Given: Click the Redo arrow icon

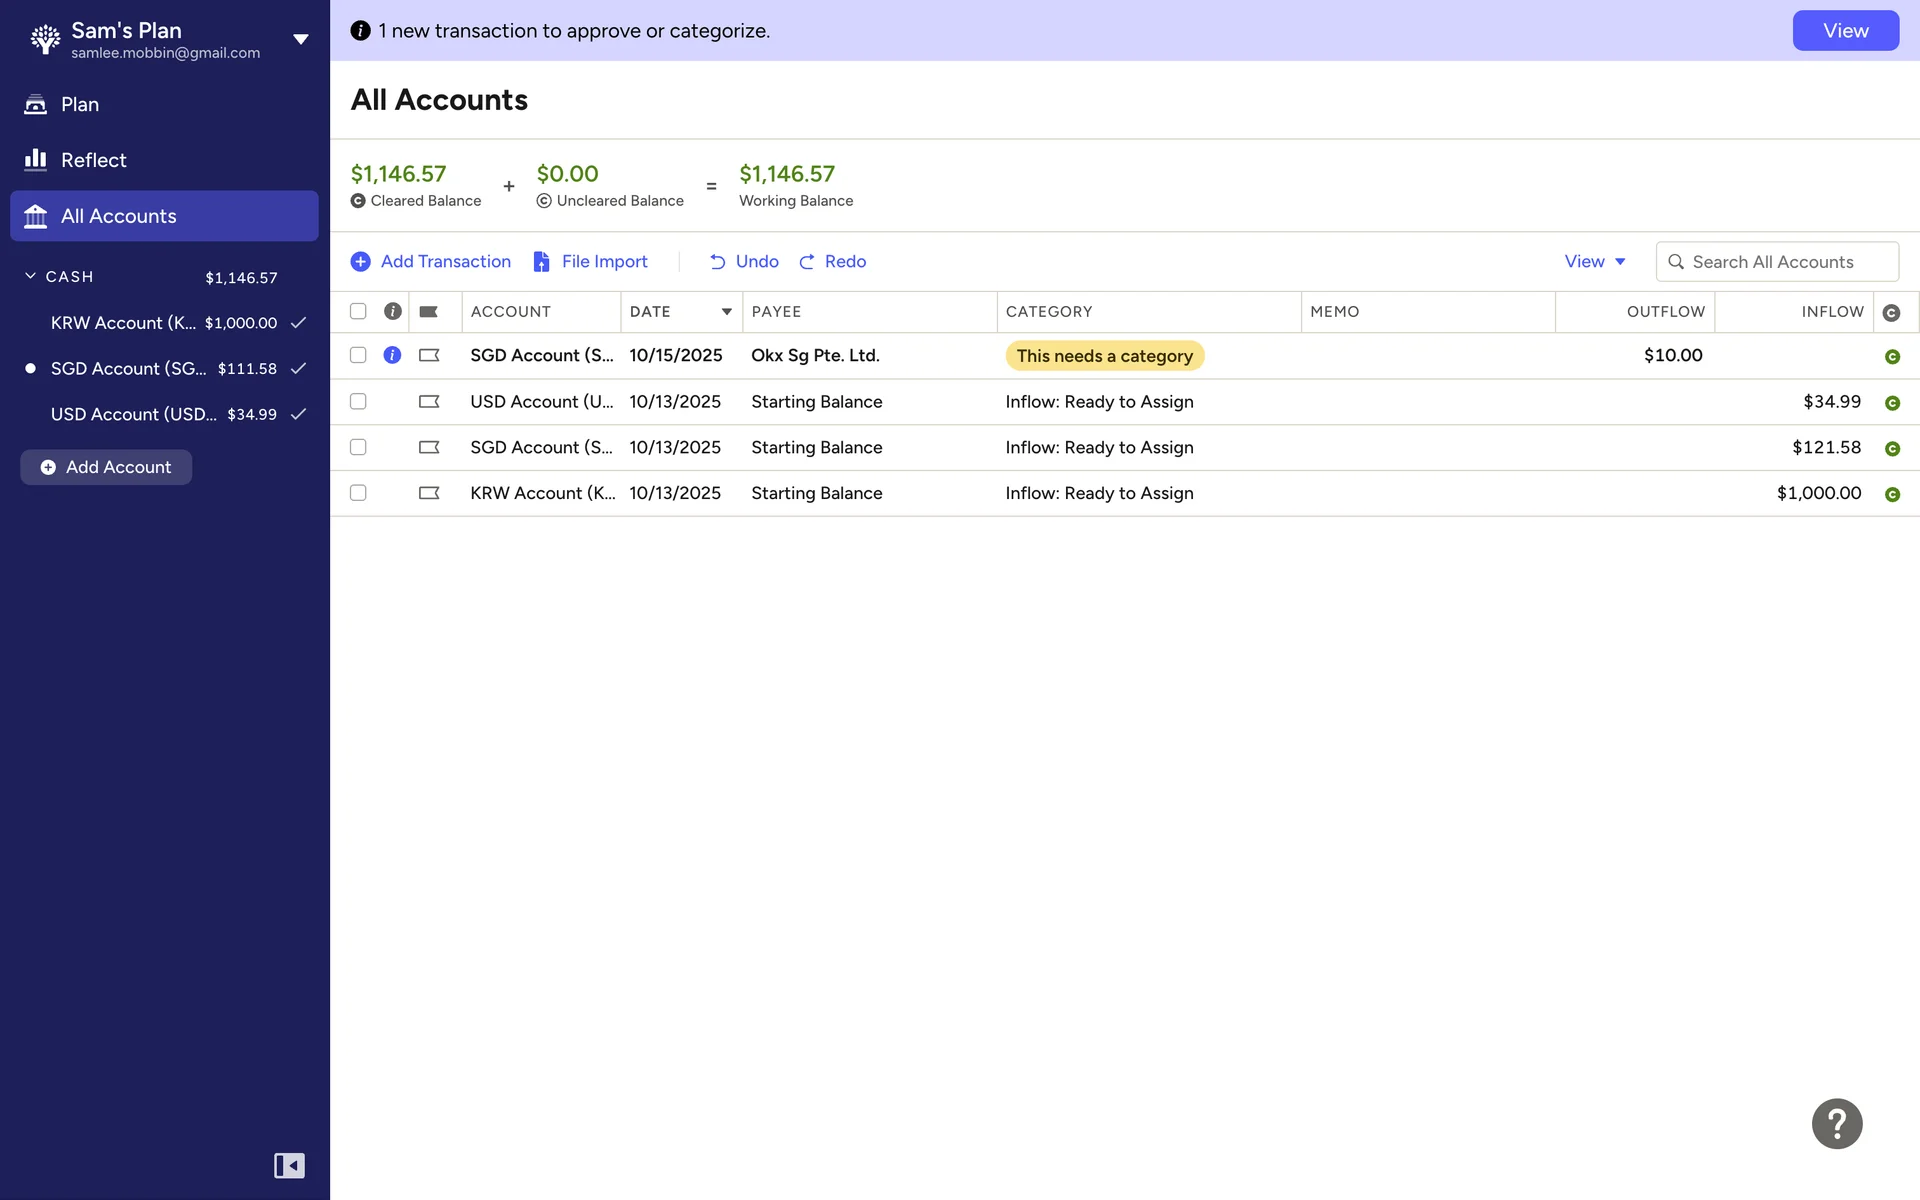Looking at the screenshot, I should (x=806, y=262).
